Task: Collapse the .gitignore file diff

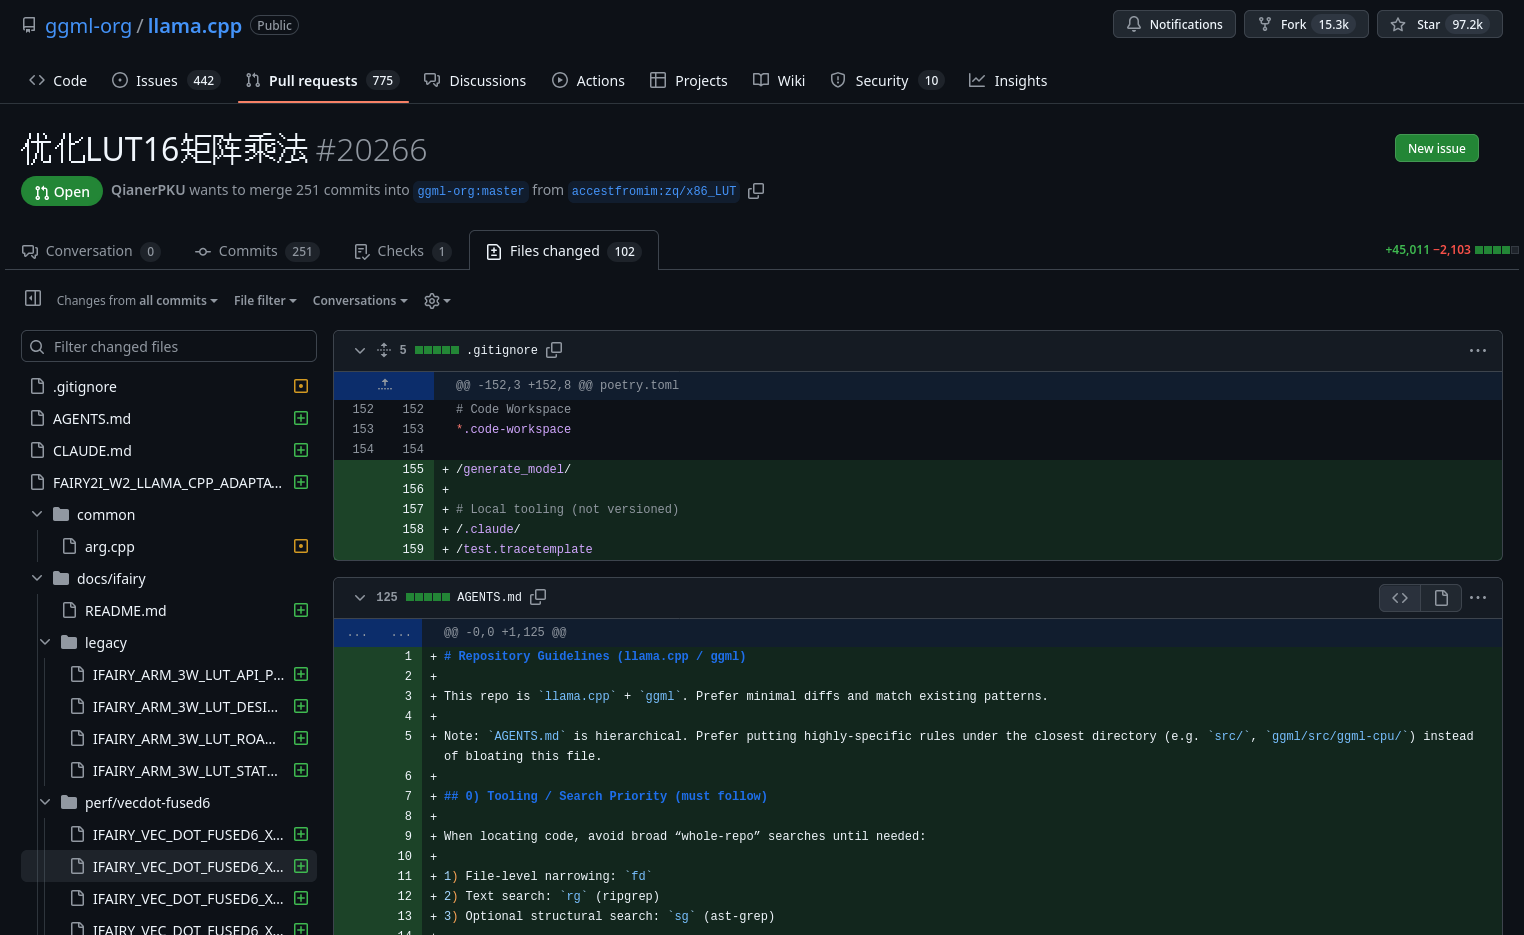Action: (360, 350)
